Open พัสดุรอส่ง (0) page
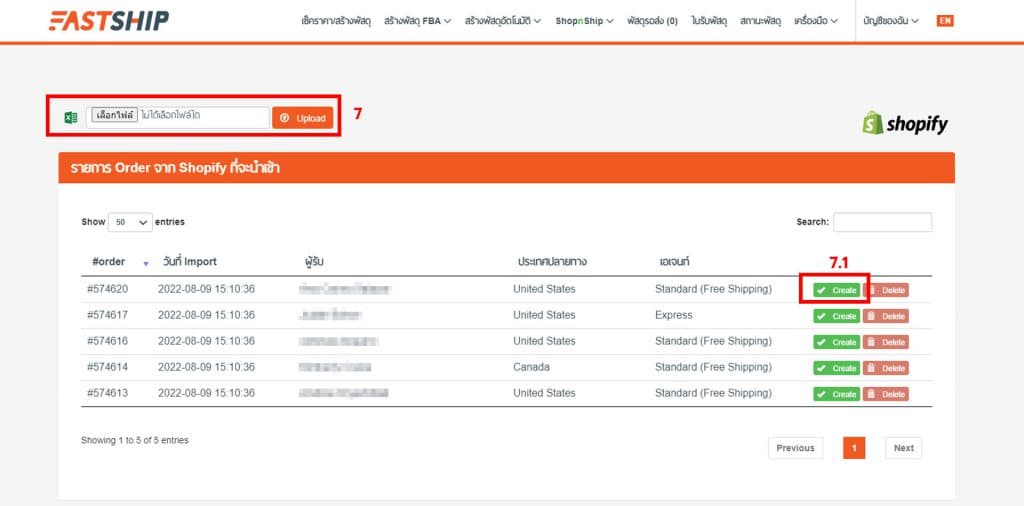 [652, 21]
